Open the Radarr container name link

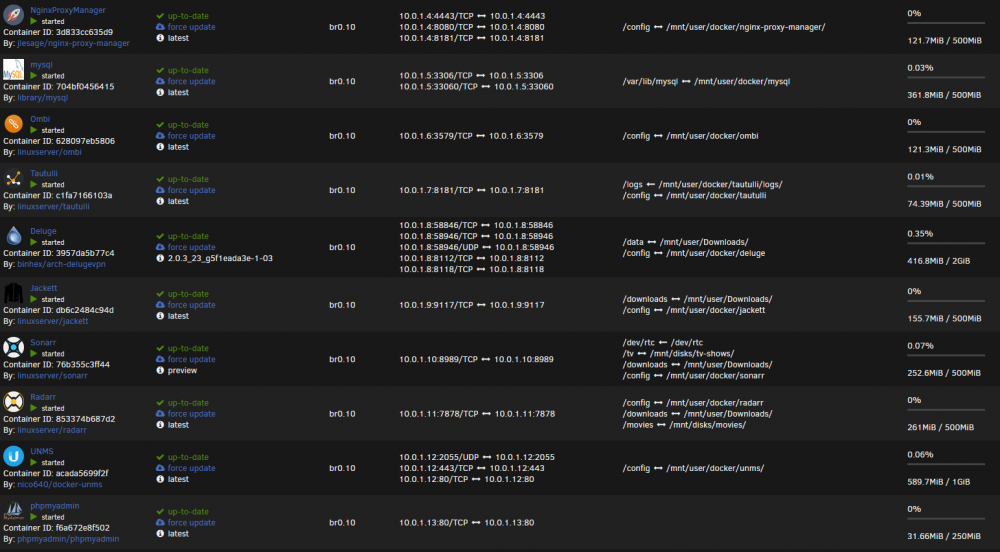click(x=43, y=397)
